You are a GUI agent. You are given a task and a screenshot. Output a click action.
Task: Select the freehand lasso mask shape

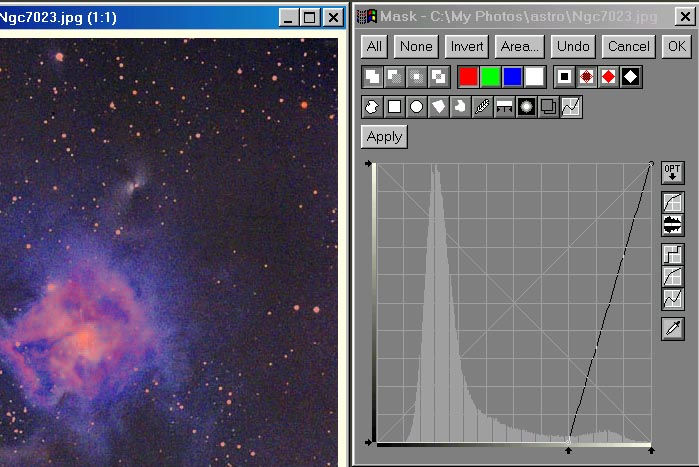372,107
